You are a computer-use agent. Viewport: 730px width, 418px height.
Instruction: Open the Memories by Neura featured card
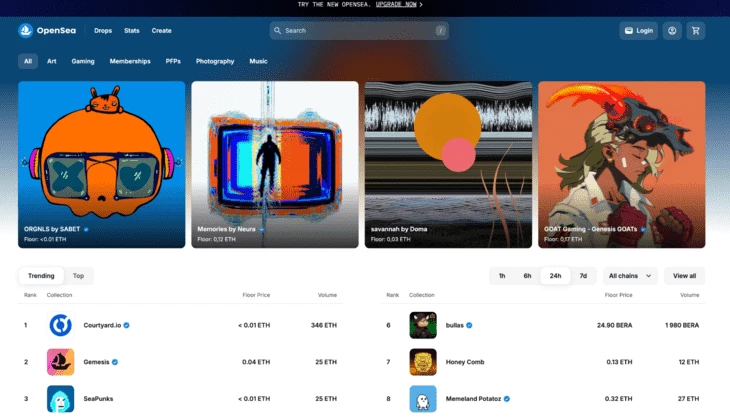[275, 165]
